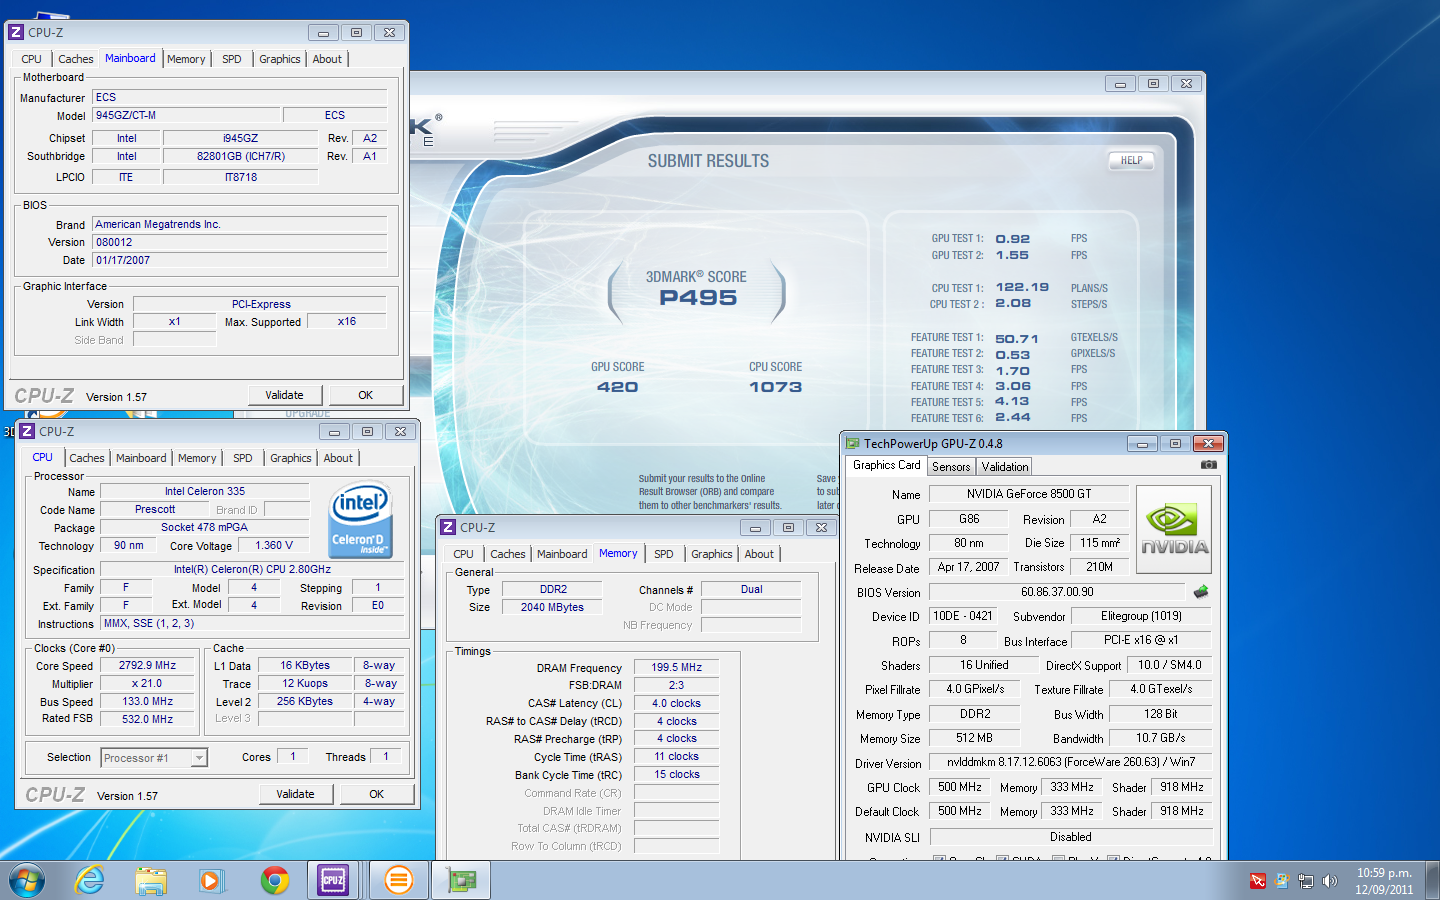Screen dimensions: 1440x900
Task: Open SPD tab in Mainboard CPU-Z window
Action: coord(232,59)
